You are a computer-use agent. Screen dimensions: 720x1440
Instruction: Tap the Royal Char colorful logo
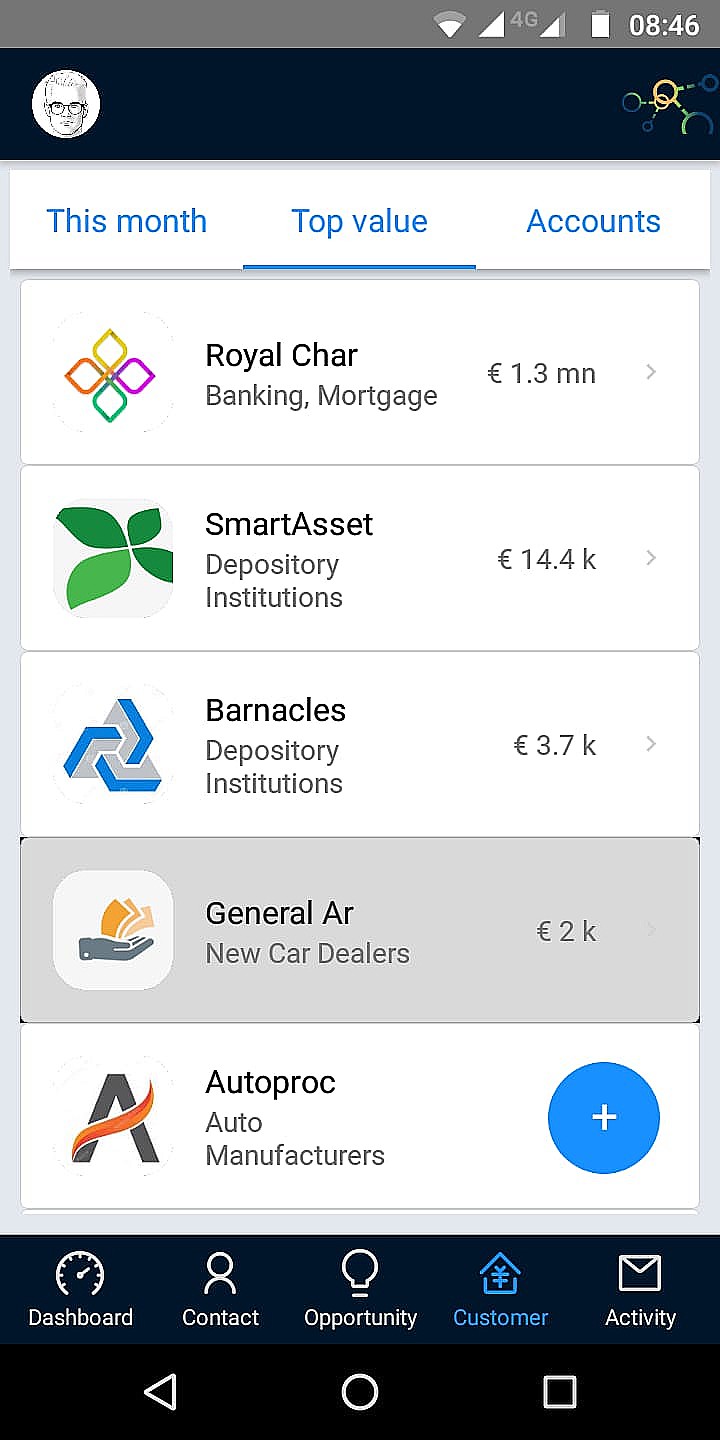(x=112, y=372)
